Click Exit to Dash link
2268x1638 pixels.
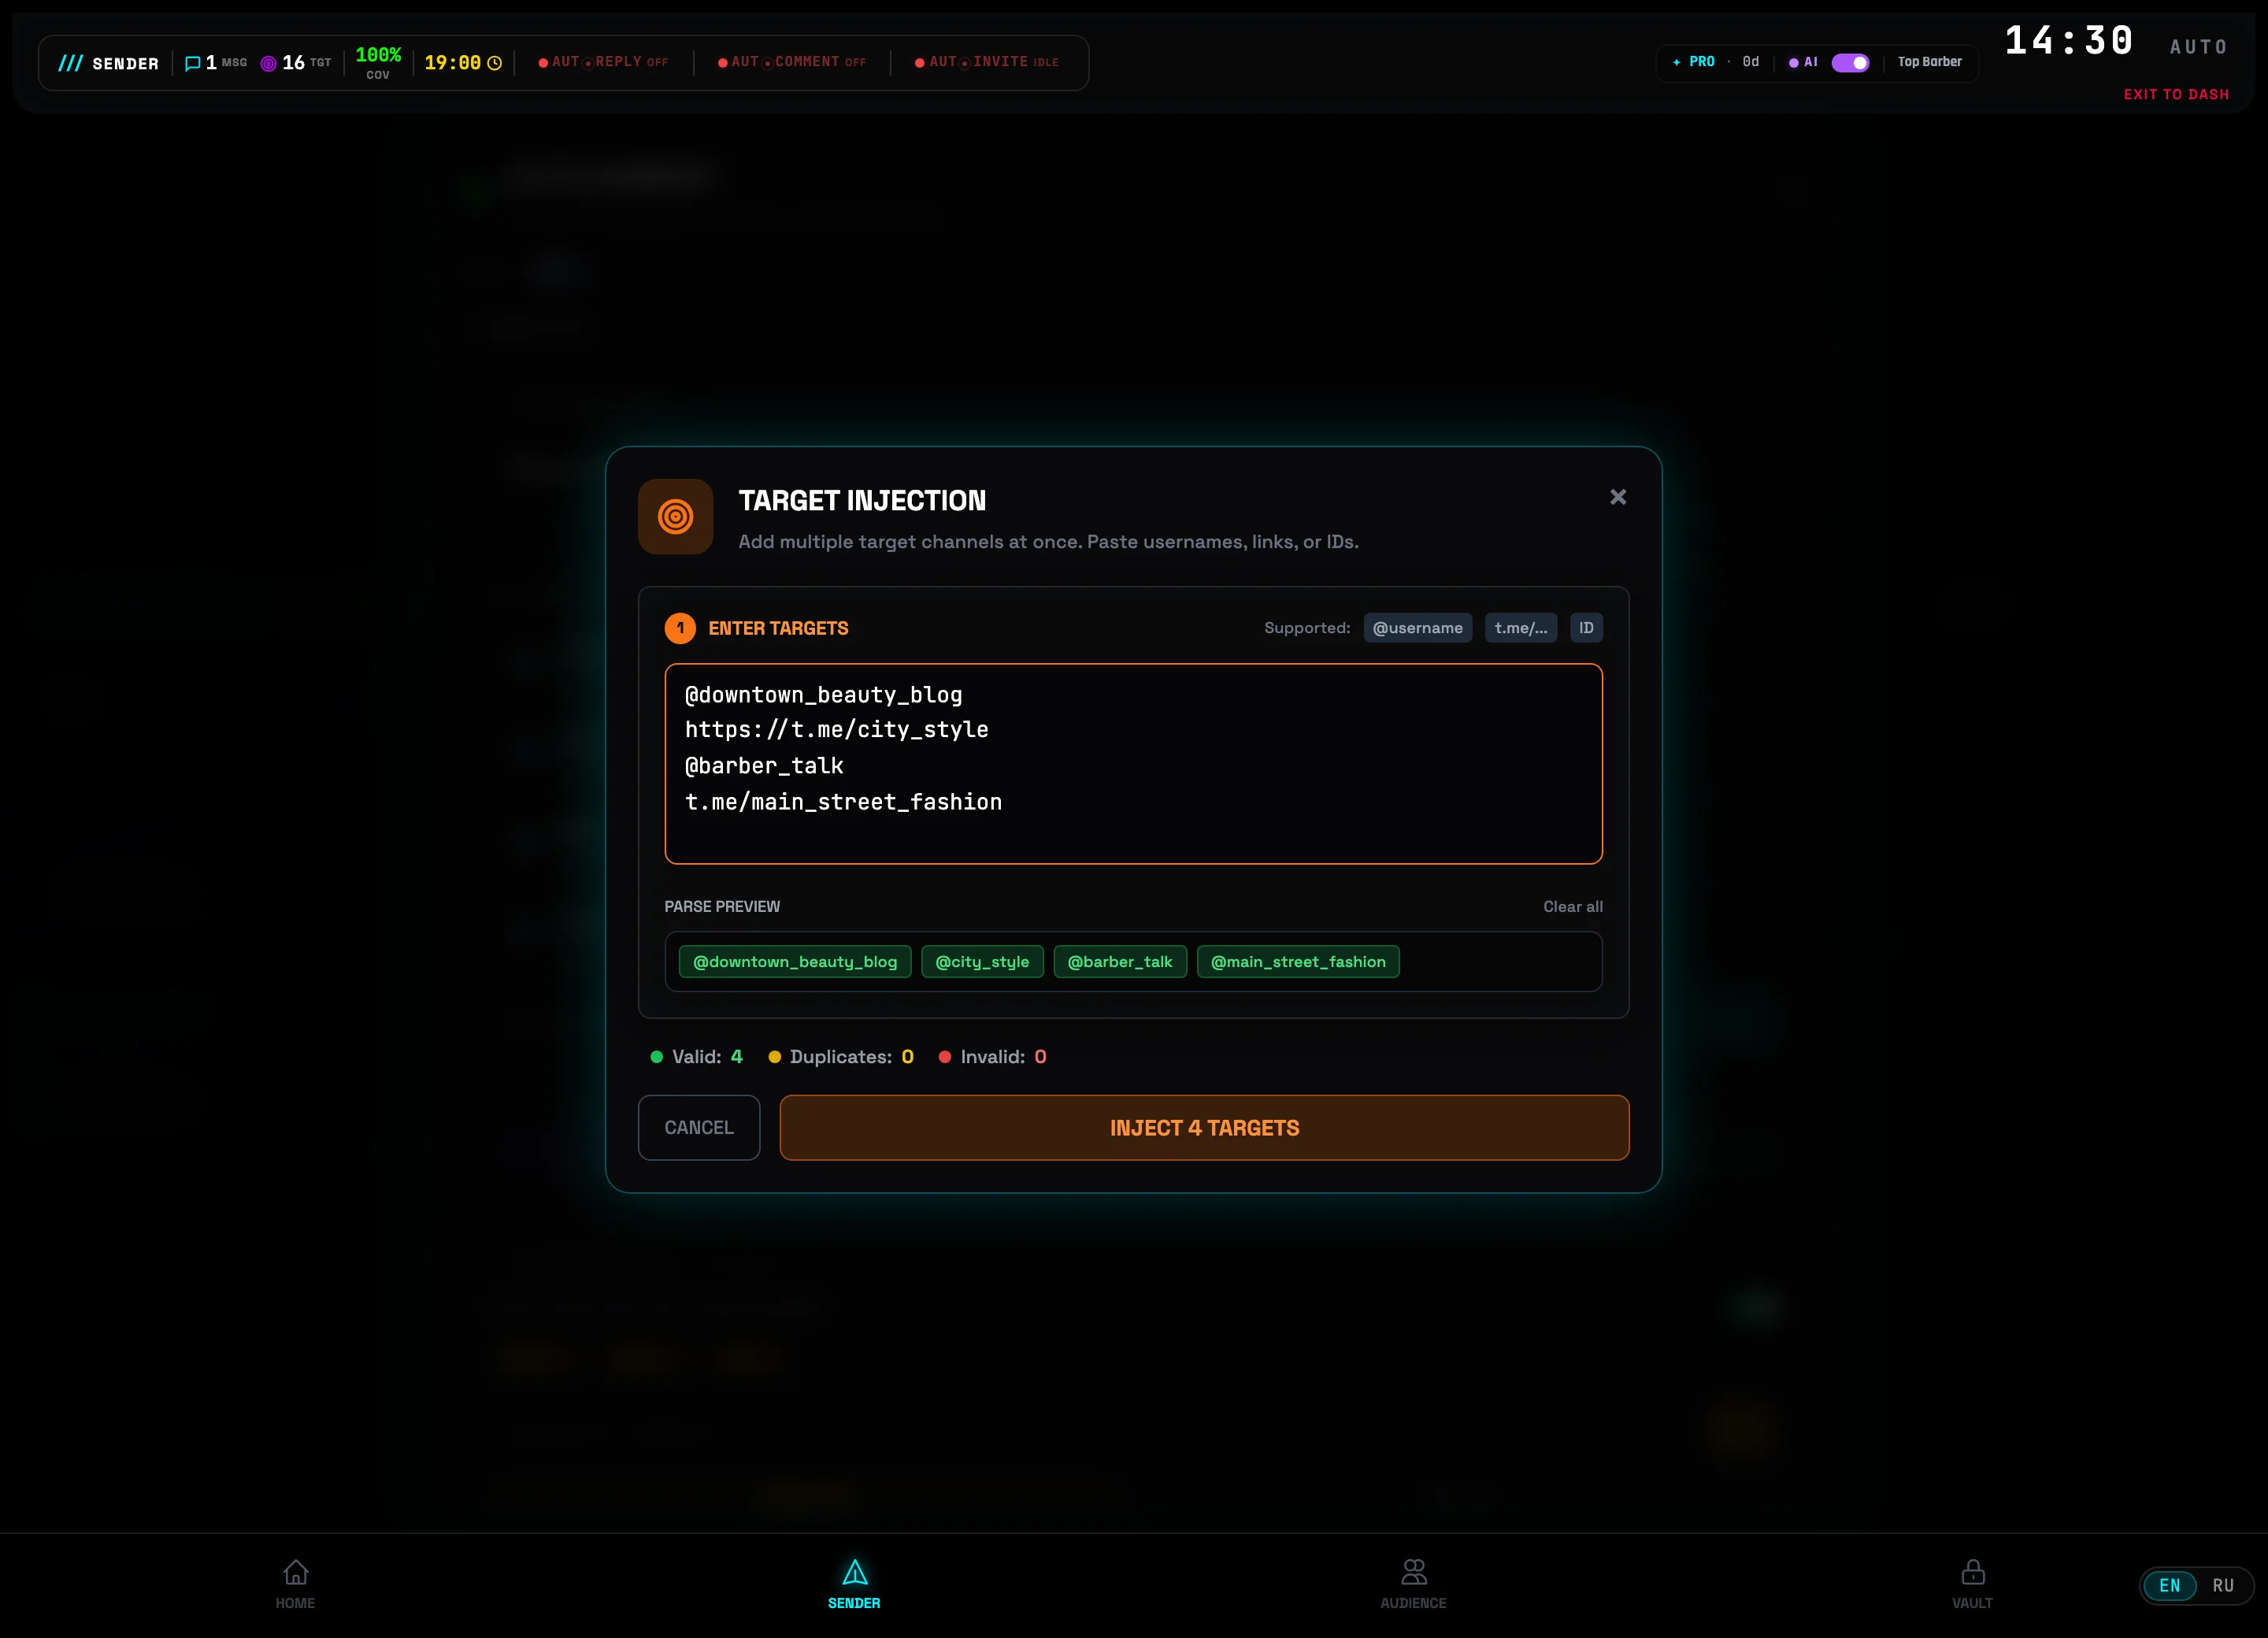2176,94
